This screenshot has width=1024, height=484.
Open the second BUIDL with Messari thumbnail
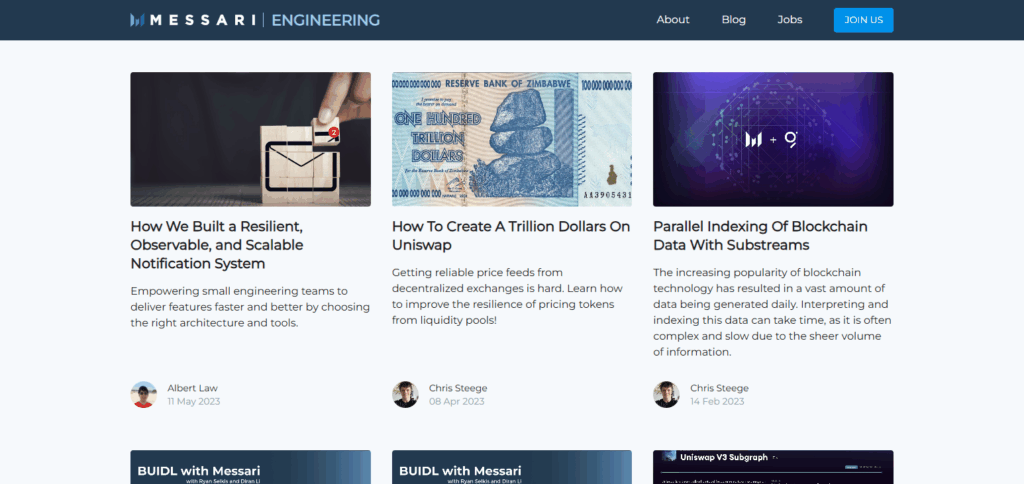tap(512, 467)
